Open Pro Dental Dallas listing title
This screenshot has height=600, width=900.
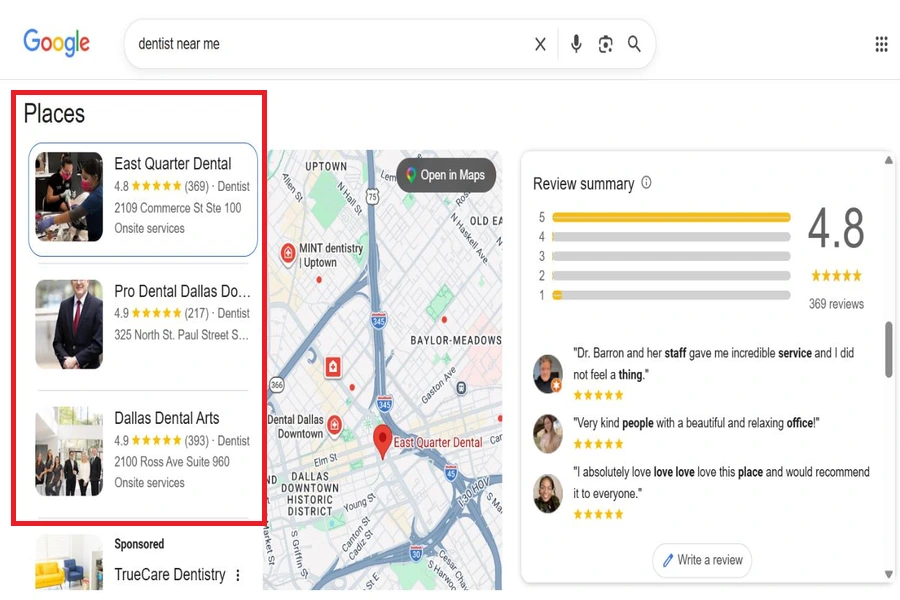182,291
